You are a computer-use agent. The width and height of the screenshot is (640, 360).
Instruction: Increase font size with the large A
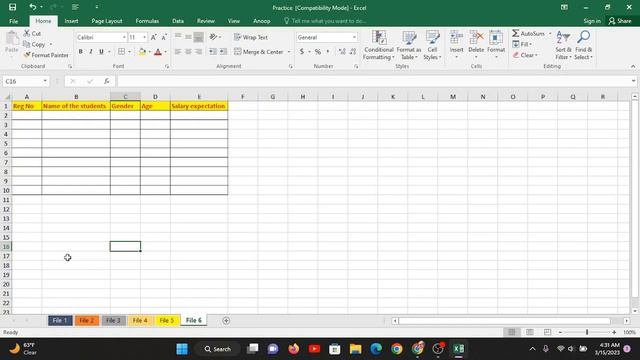(x=153, y=37)
